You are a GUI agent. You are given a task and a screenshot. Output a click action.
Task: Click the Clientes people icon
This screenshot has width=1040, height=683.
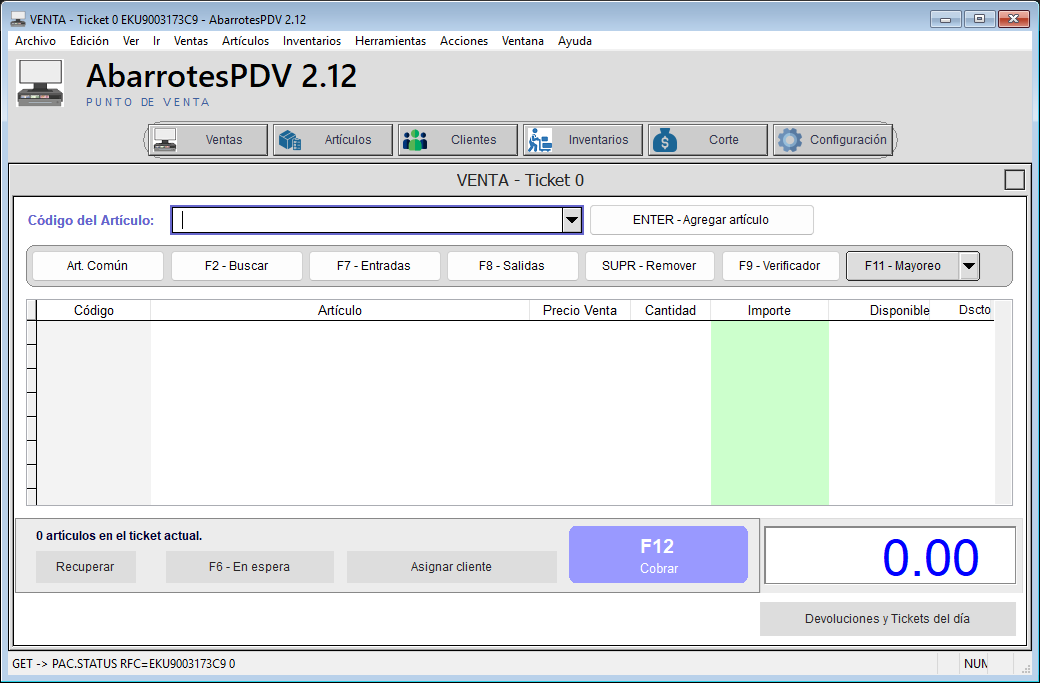coord(415,140)
